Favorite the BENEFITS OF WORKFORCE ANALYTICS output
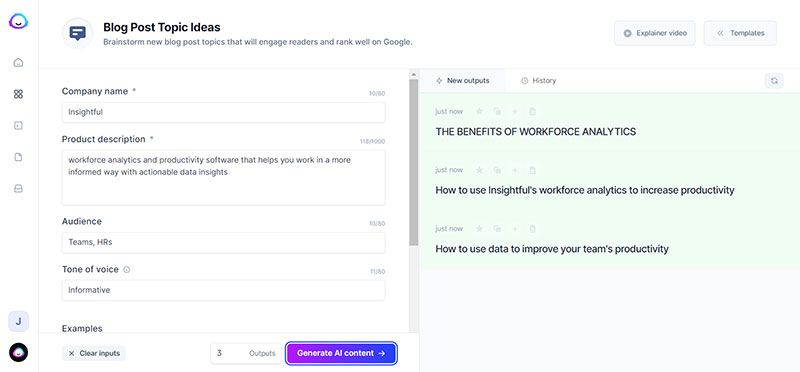The image size is (800, 372). [479, 111]
